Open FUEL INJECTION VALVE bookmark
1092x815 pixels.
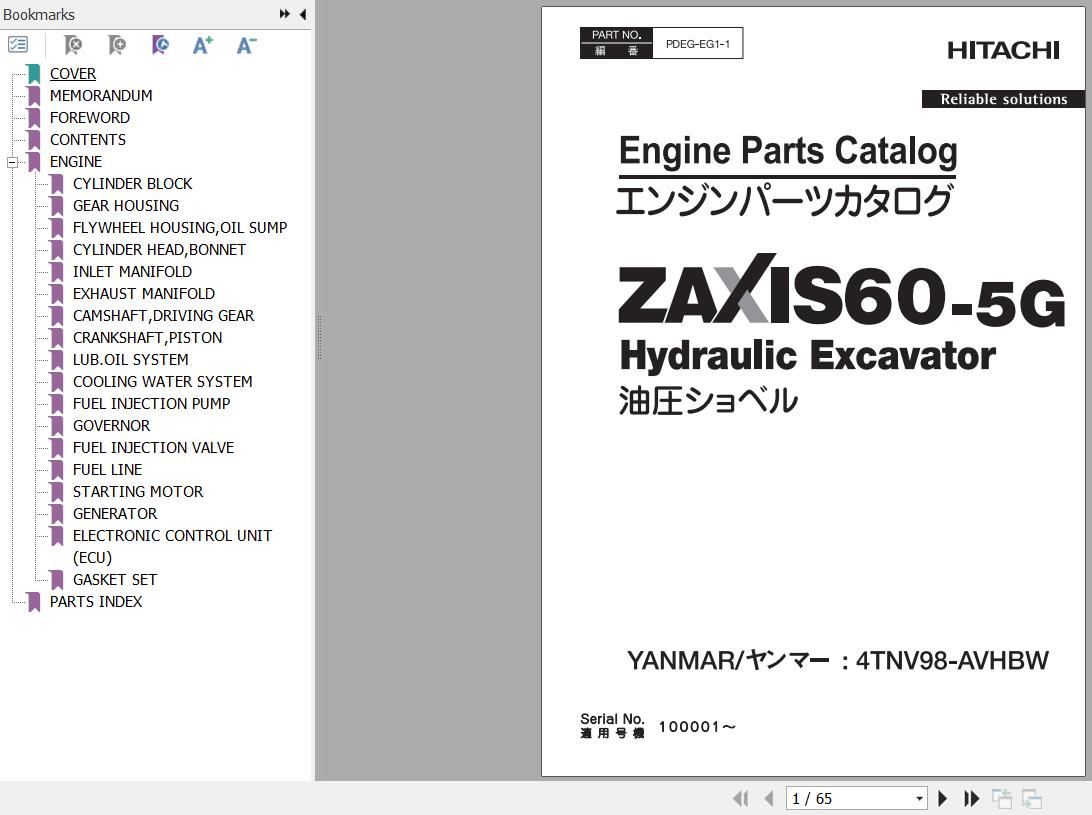click(153, 448)
